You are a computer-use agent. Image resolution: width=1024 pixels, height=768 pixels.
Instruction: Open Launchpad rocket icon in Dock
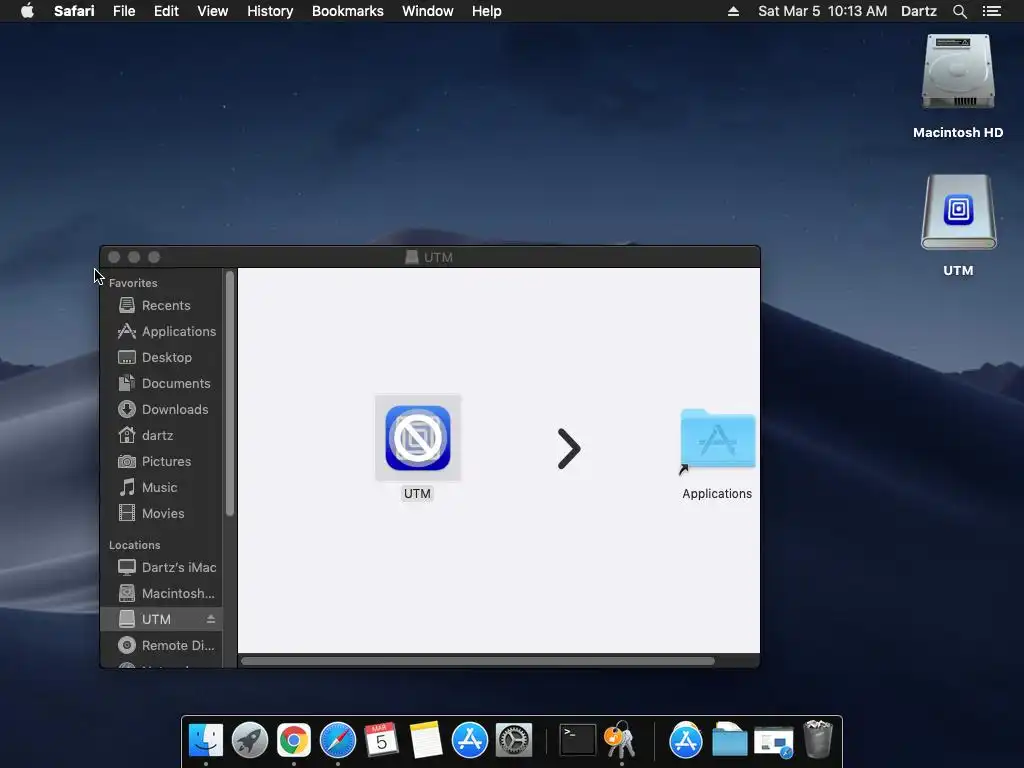point(249,740)
